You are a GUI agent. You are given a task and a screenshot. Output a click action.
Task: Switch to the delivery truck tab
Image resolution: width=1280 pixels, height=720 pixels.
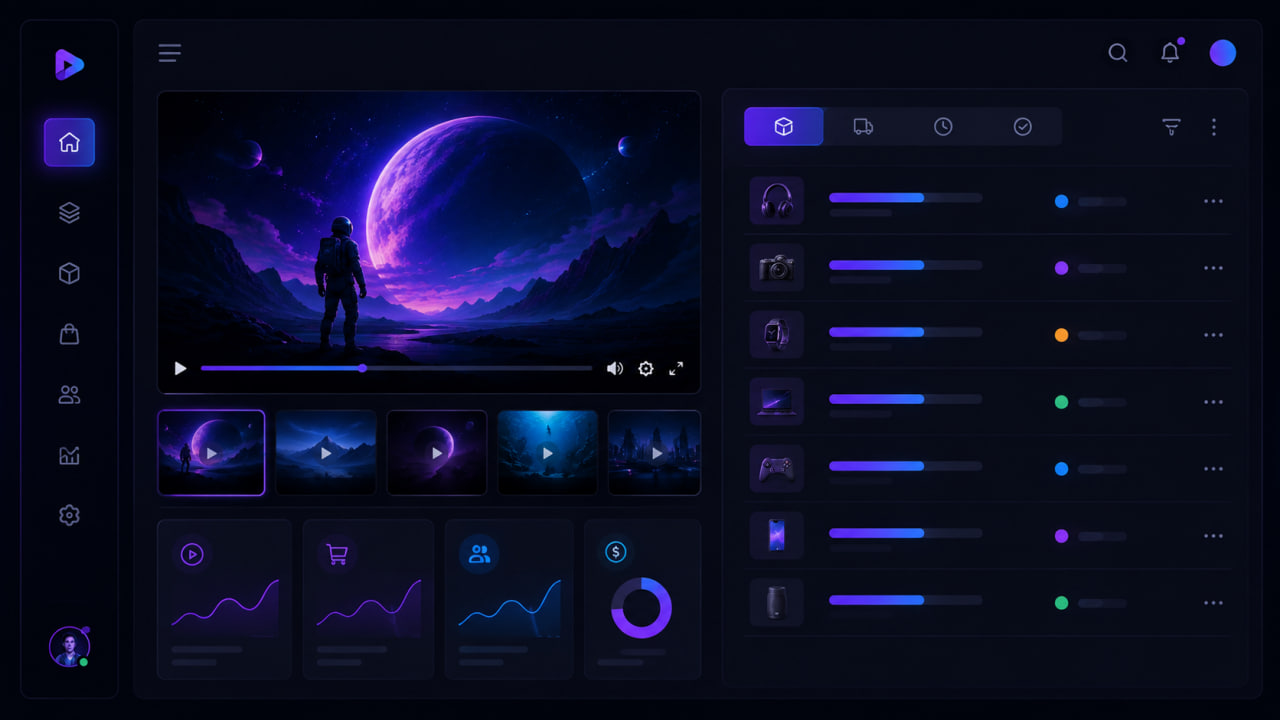coord(863,127)
